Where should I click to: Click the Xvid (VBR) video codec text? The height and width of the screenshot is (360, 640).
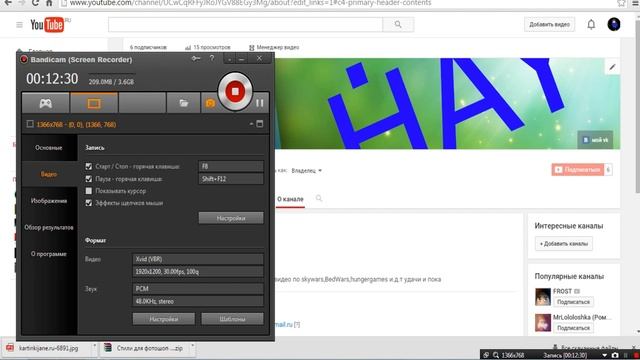tap(149, 259)
